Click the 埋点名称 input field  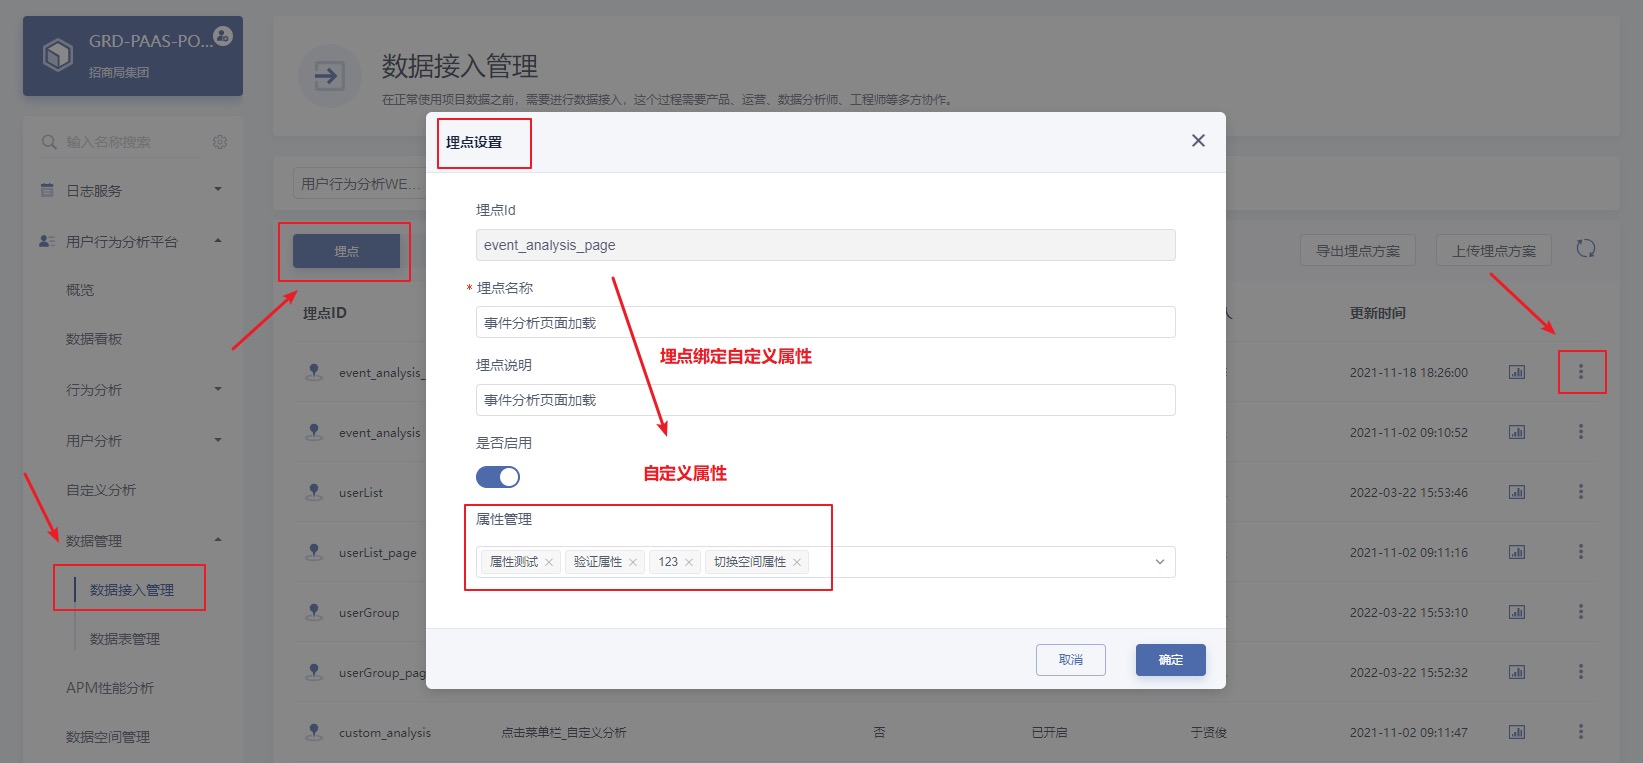coord(826,322)
